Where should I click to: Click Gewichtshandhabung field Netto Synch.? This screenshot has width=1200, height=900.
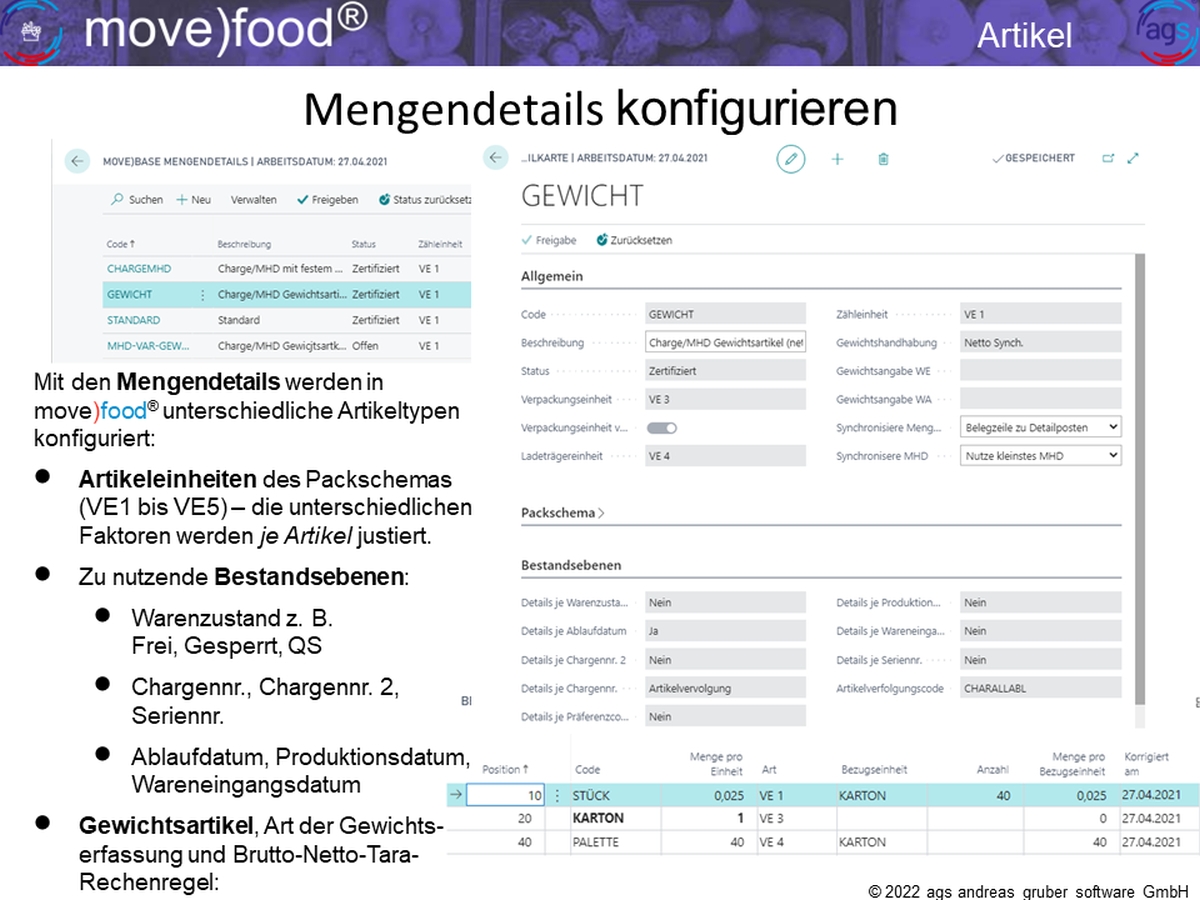tap(1040, 342)
